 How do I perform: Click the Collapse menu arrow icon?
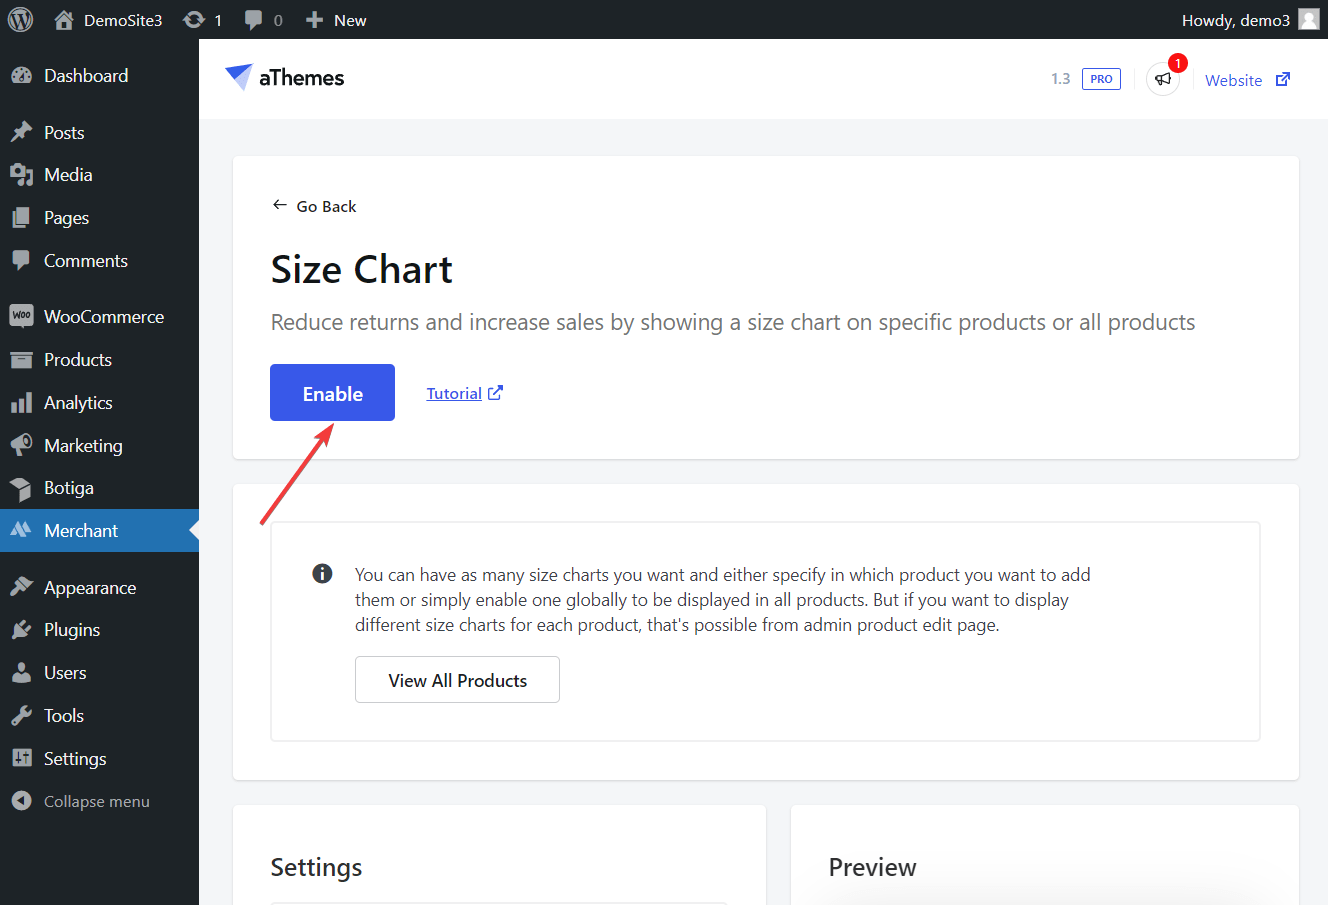click(21, 801)
